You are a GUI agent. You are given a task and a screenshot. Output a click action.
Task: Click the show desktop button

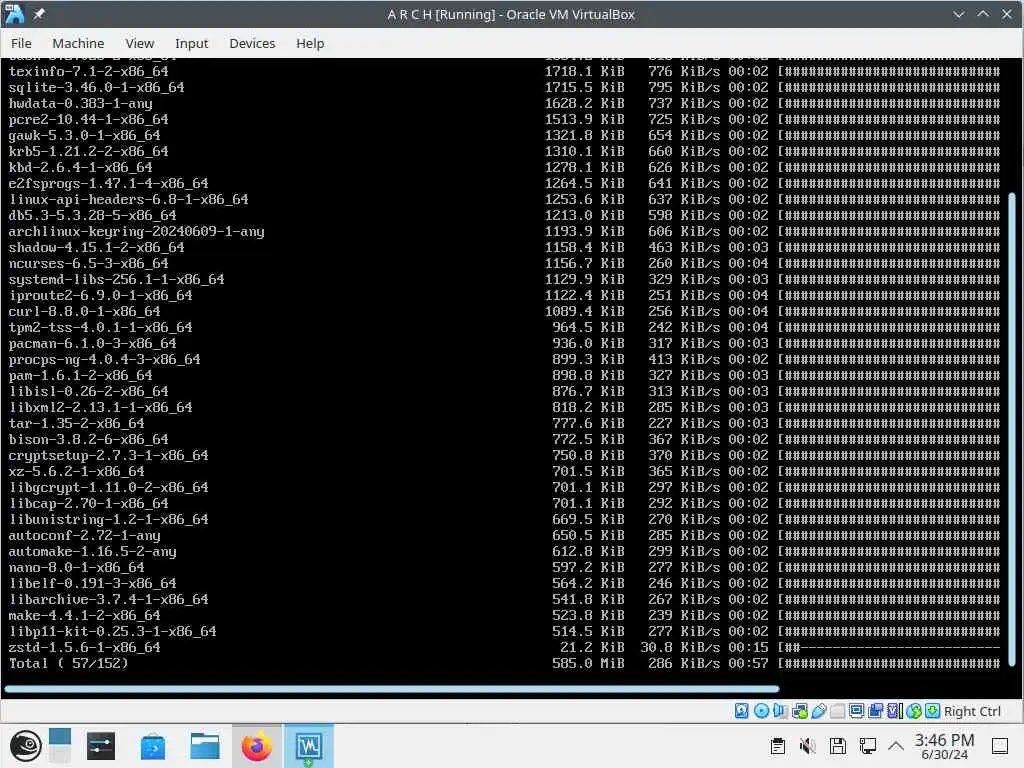click(x=1000, y=746)
